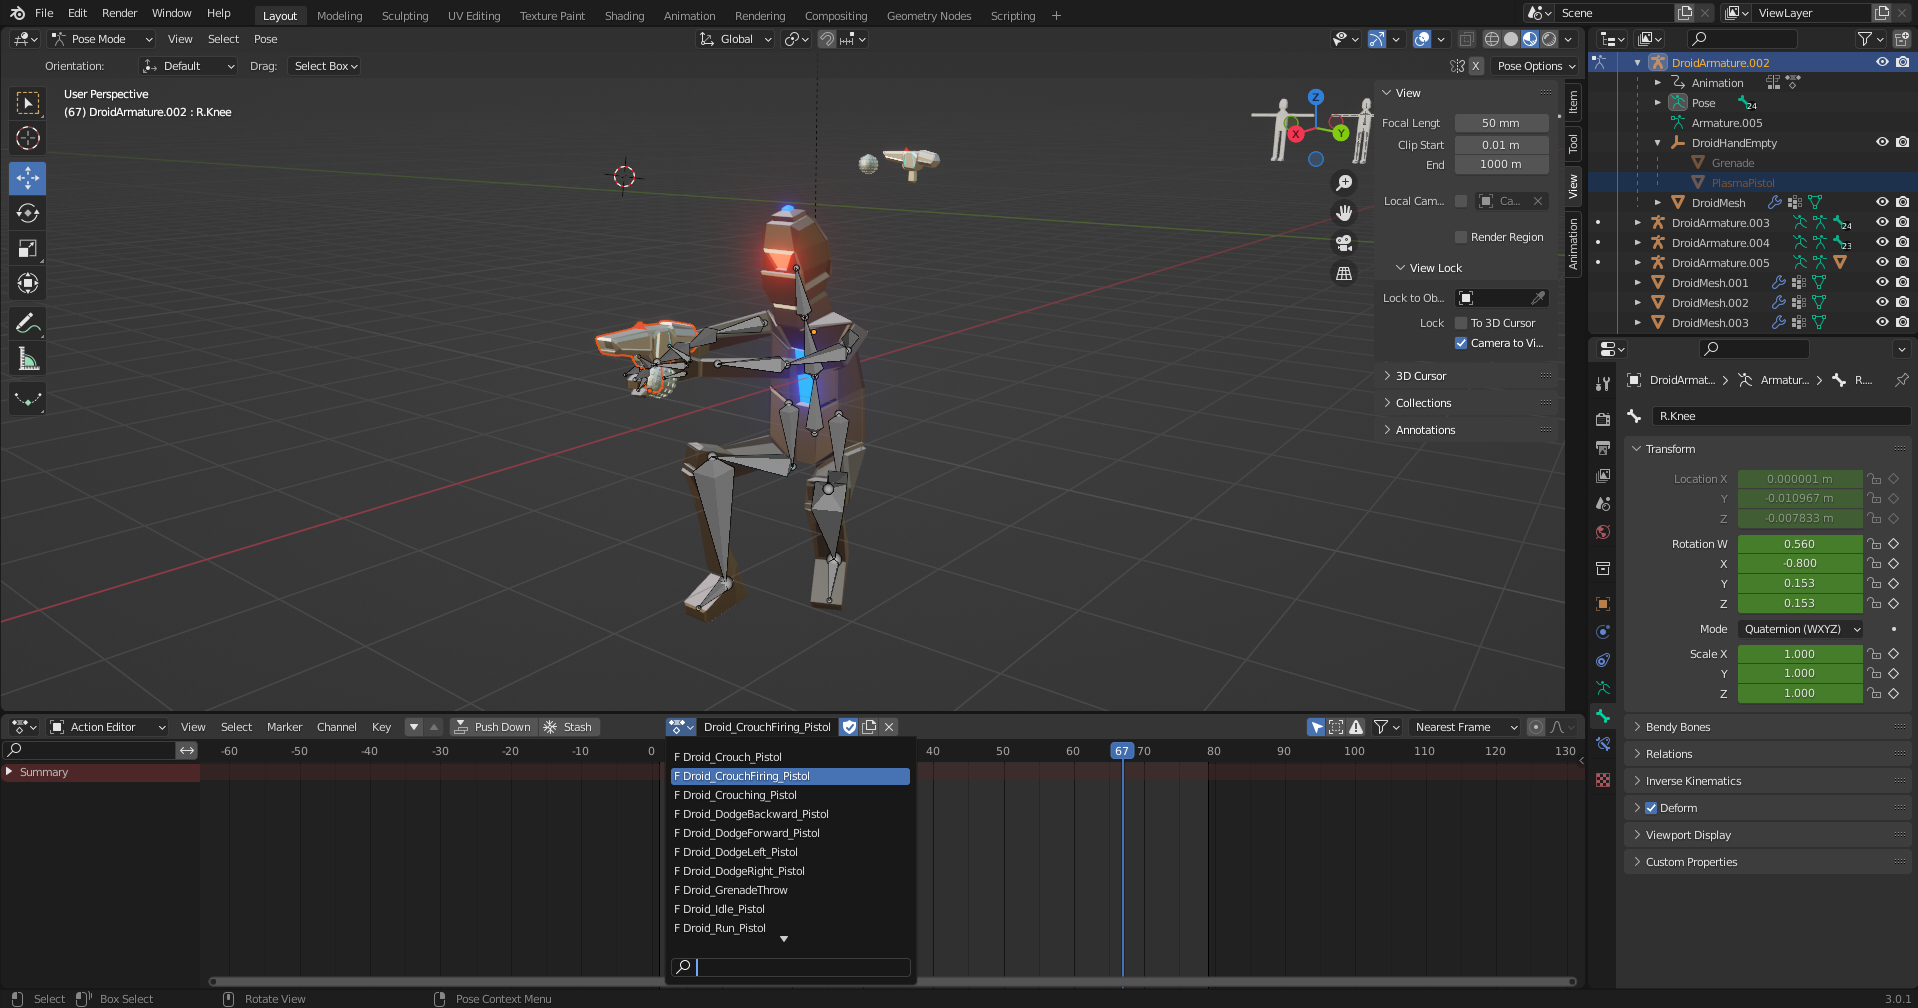Image resolution: width=1918 pixels, height=1008 pixels.
Task: Select the Move tool
Action: pos(28,178)
